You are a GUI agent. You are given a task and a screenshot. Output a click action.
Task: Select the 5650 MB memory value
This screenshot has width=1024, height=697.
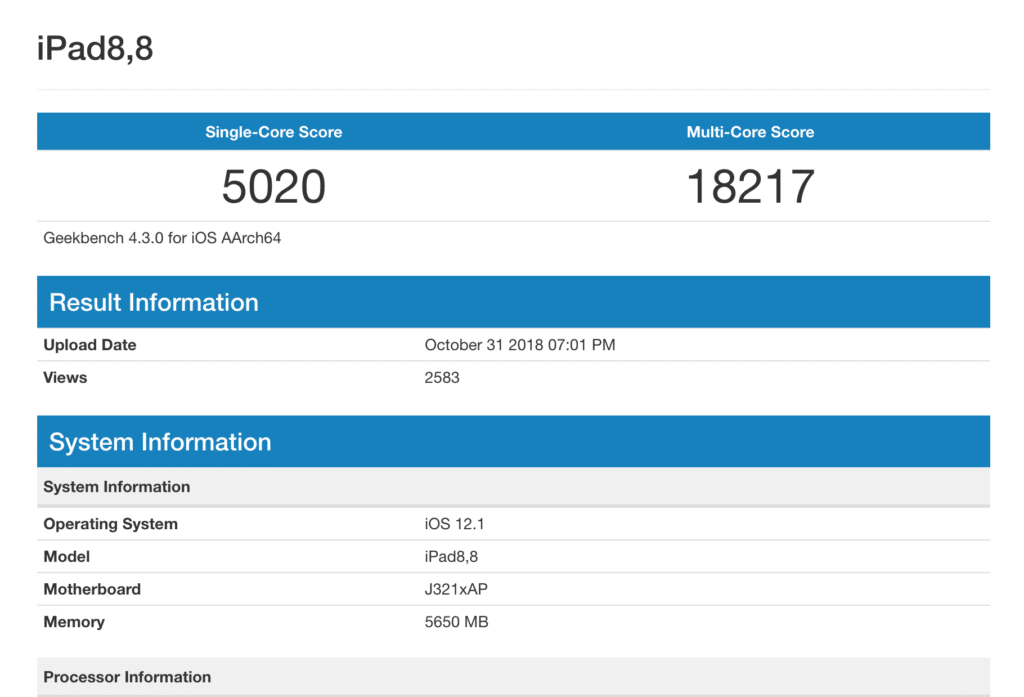click(x=456, y=622)
